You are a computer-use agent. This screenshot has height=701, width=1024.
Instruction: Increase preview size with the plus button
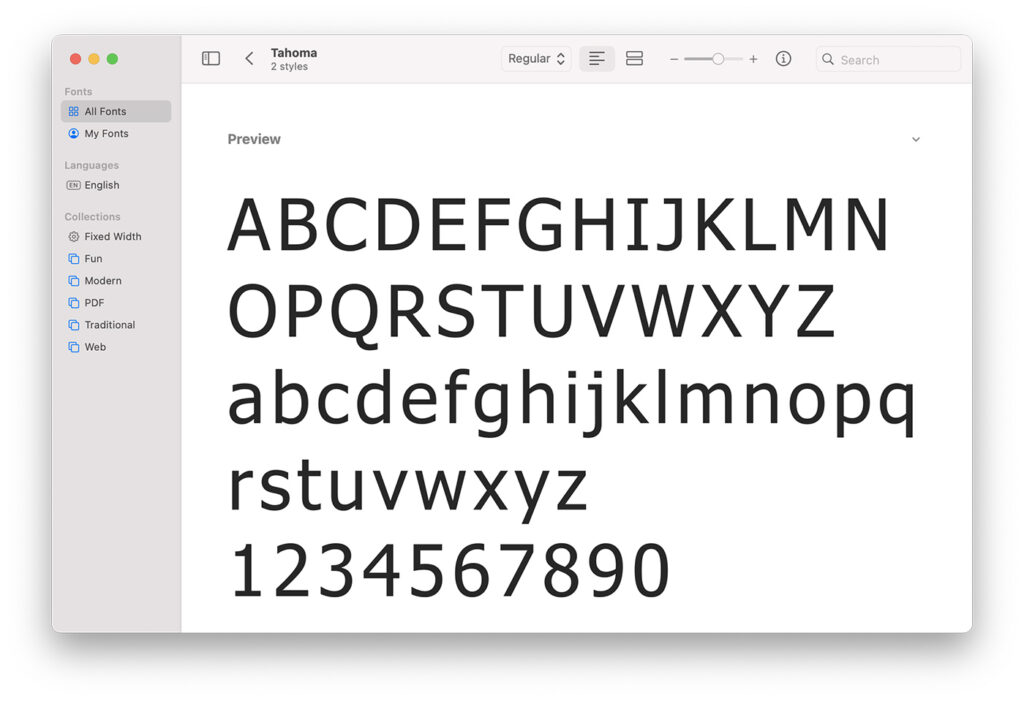[x=753, y=58]
